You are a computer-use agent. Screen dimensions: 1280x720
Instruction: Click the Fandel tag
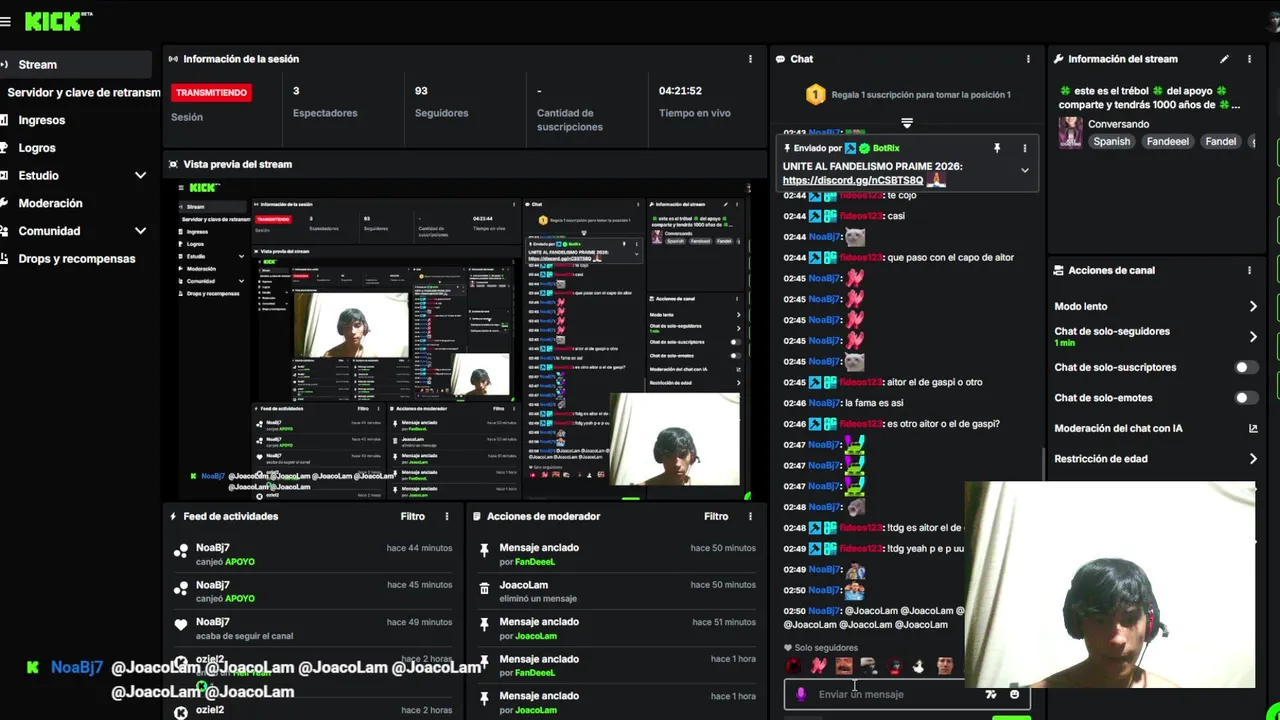1220,142
